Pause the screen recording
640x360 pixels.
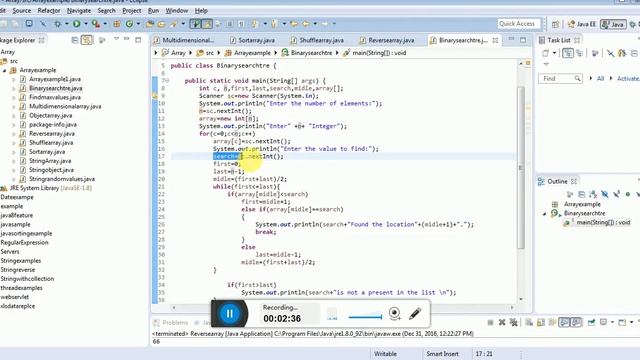coord(229,313)
